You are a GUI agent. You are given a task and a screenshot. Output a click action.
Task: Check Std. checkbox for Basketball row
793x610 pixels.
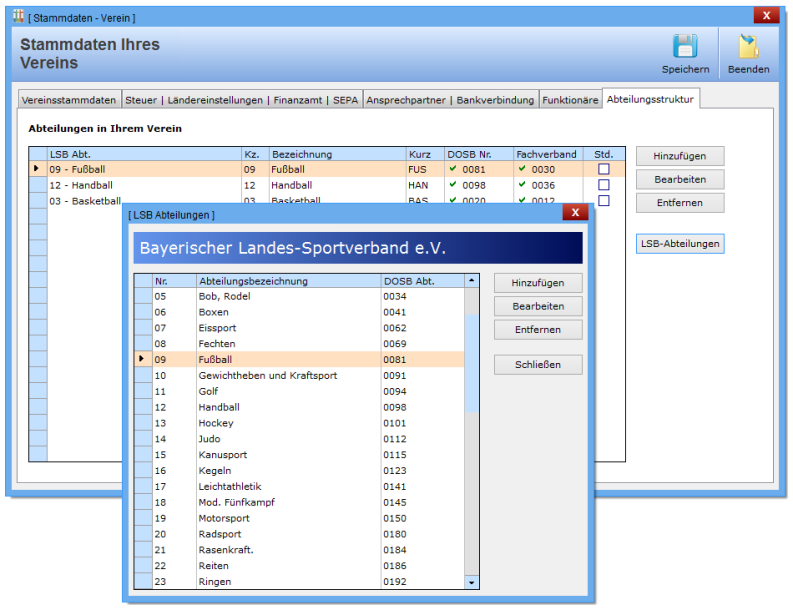(x=603, y=200)
